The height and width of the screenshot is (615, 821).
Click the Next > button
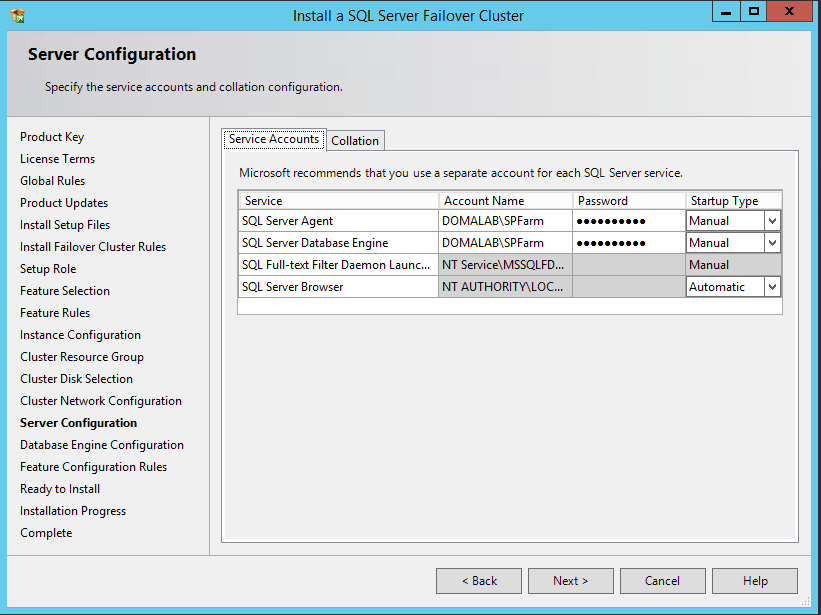571,581
